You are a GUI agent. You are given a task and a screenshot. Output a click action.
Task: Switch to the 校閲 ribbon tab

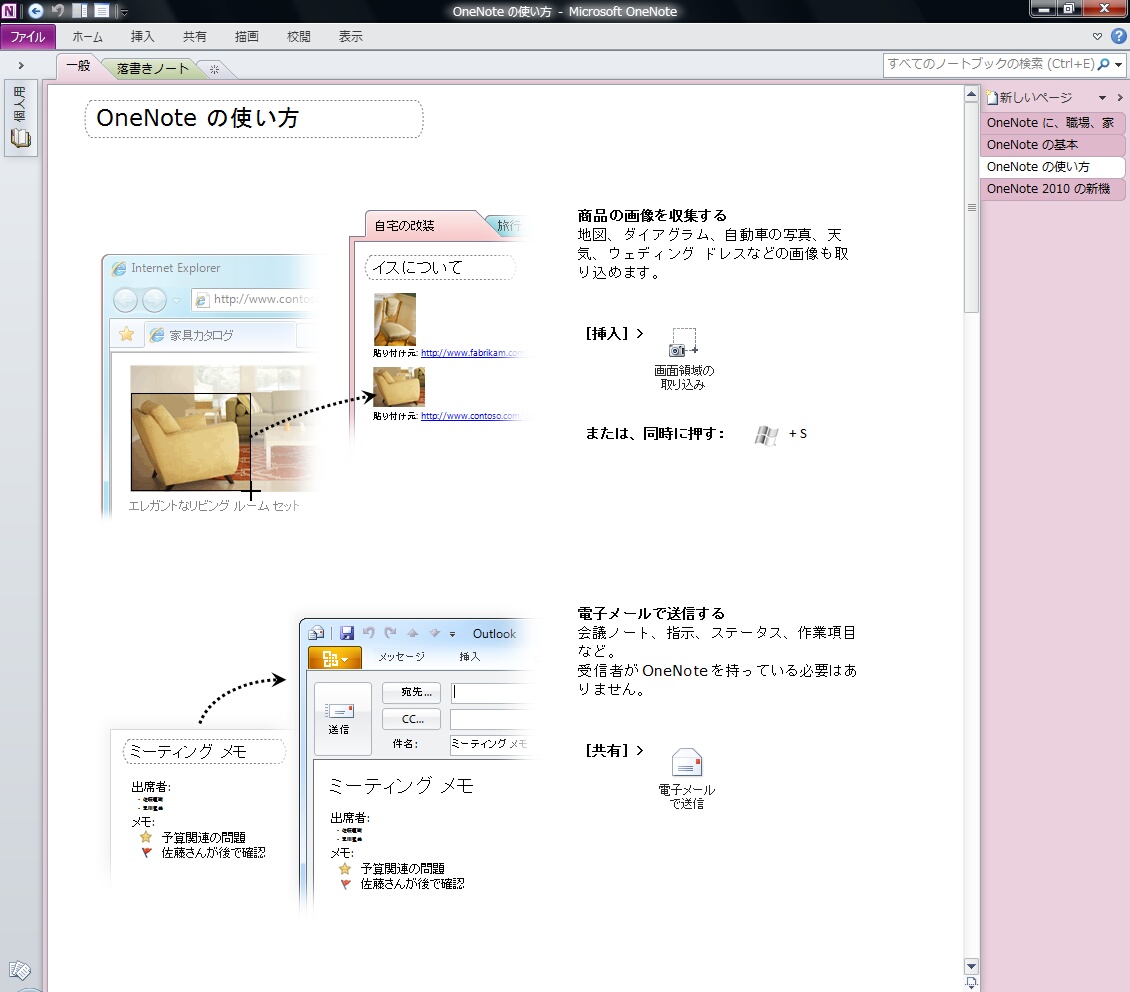click(x=298, y=37)
